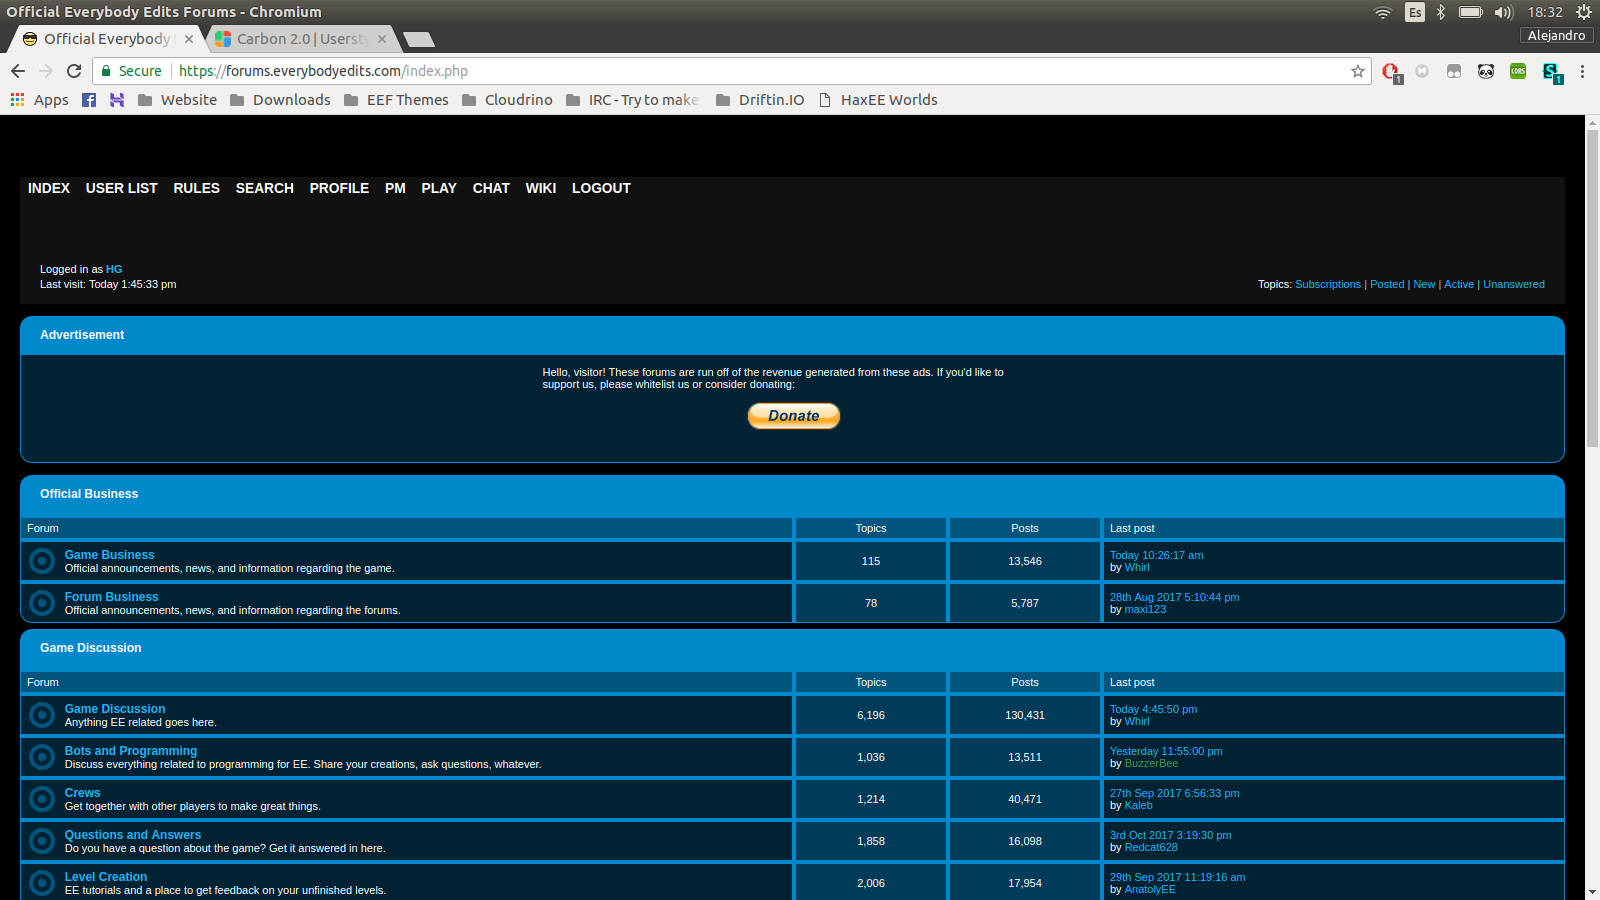
Task: Open the IRC - Try to make folder
Action: 632,100
